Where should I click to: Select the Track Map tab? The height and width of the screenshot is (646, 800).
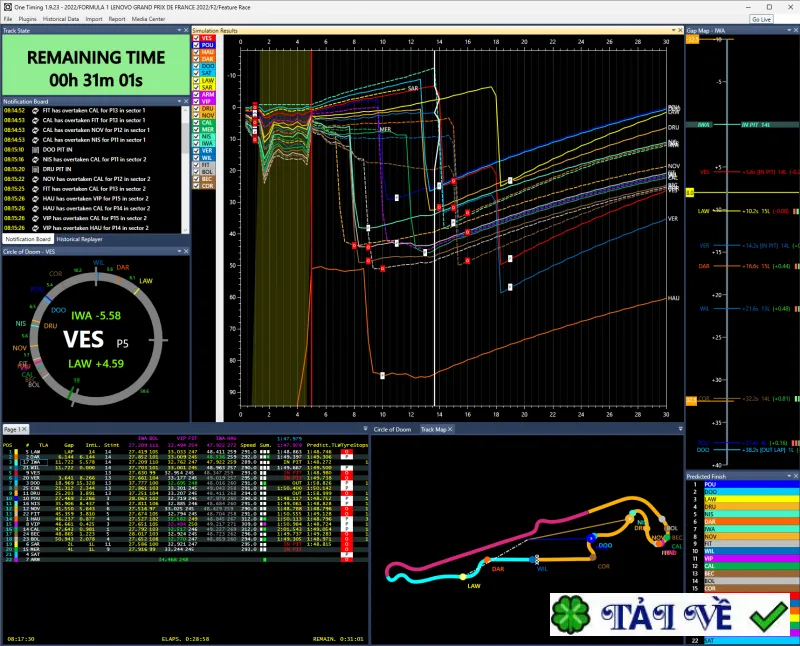(437, 429)
